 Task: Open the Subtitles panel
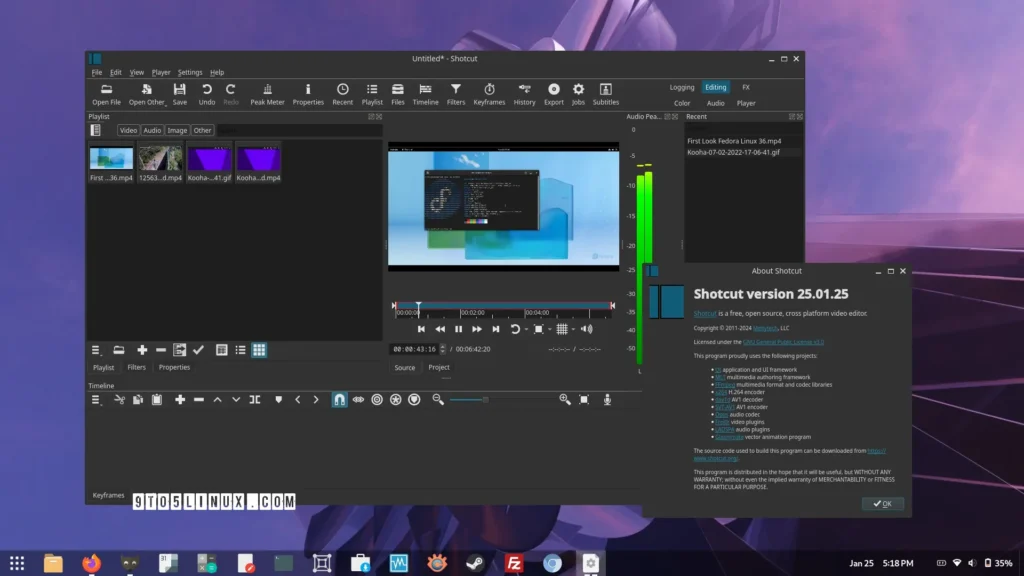coord(606,94)
